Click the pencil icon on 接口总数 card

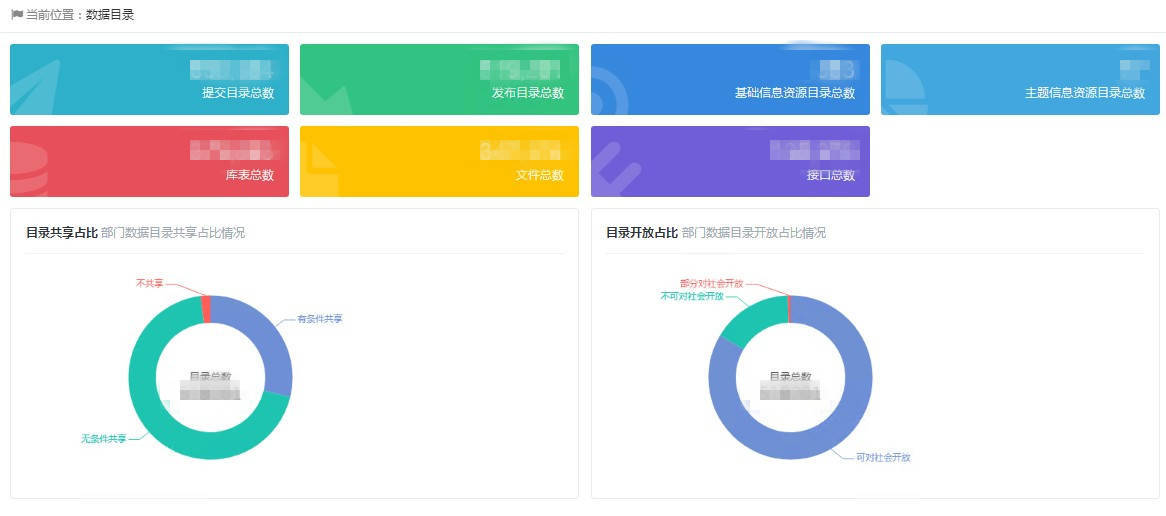click(x=616, y=170)
